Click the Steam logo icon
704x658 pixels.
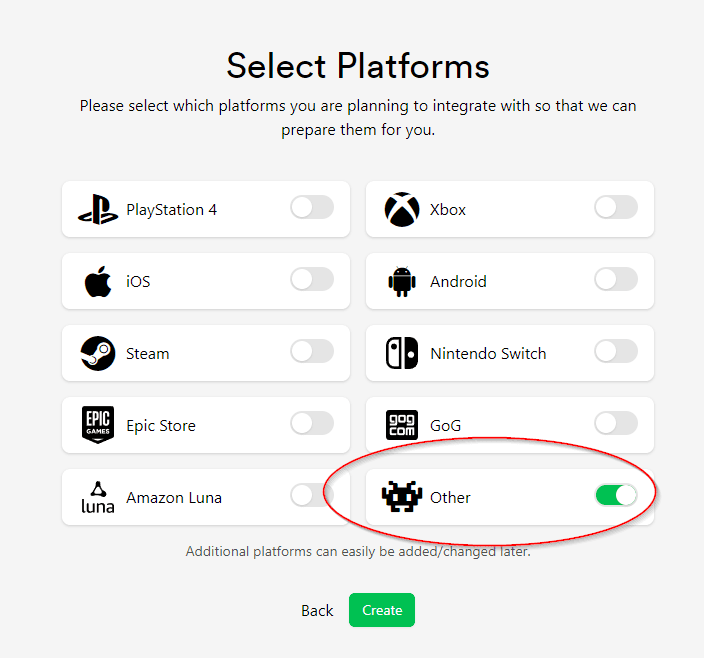click(x=98, y=354)
